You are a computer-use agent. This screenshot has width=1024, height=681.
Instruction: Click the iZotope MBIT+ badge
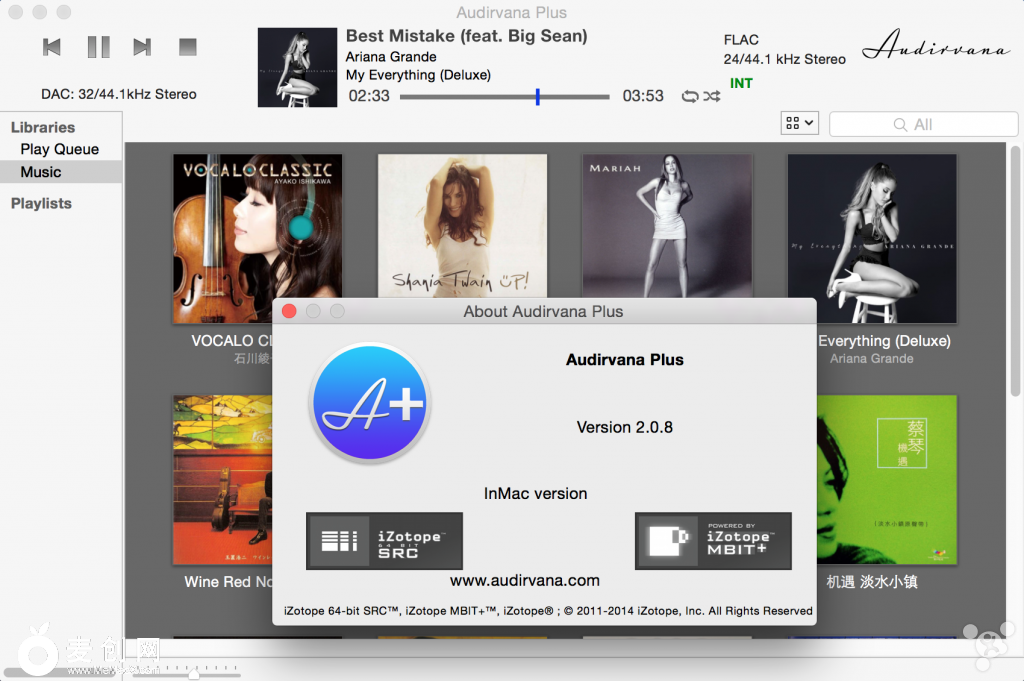pyautogui.click(x=713, y=541)
